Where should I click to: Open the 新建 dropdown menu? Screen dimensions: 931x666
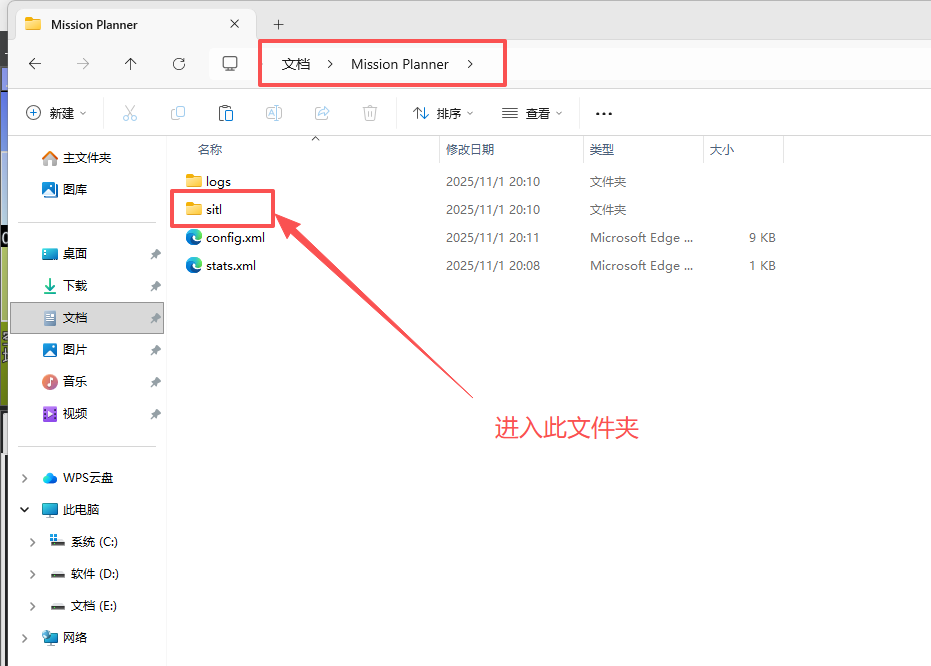(56, 113)
